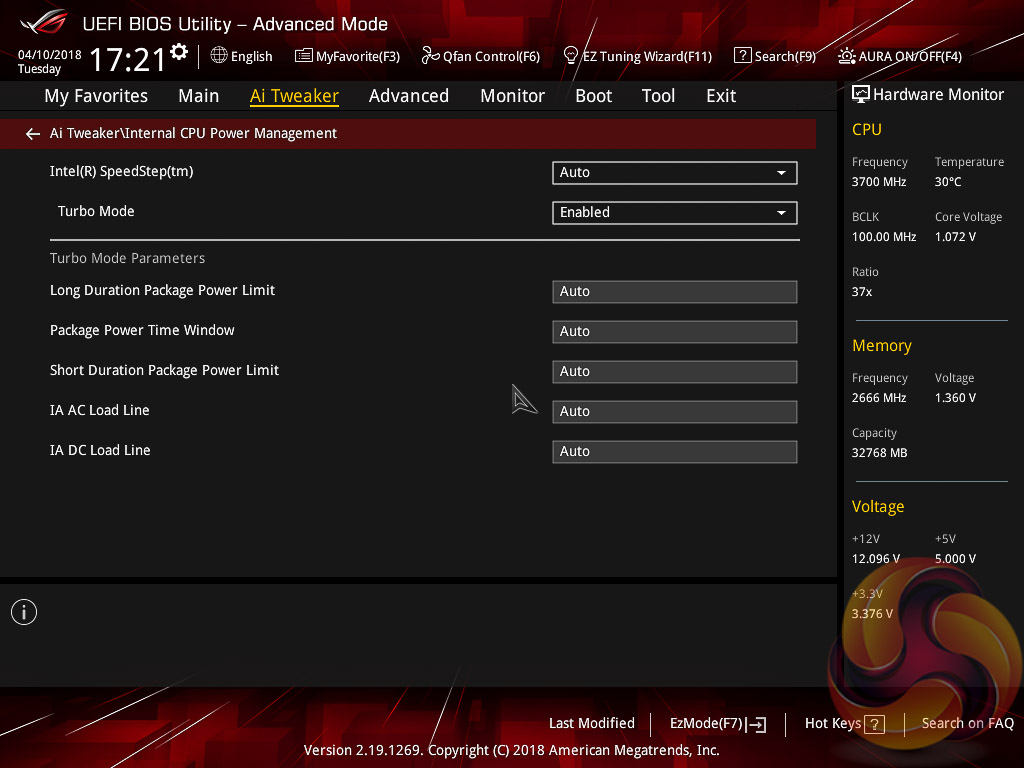Click the 30°C temperature value
This screenshot has width=1024, height=768.
(948, 182)
